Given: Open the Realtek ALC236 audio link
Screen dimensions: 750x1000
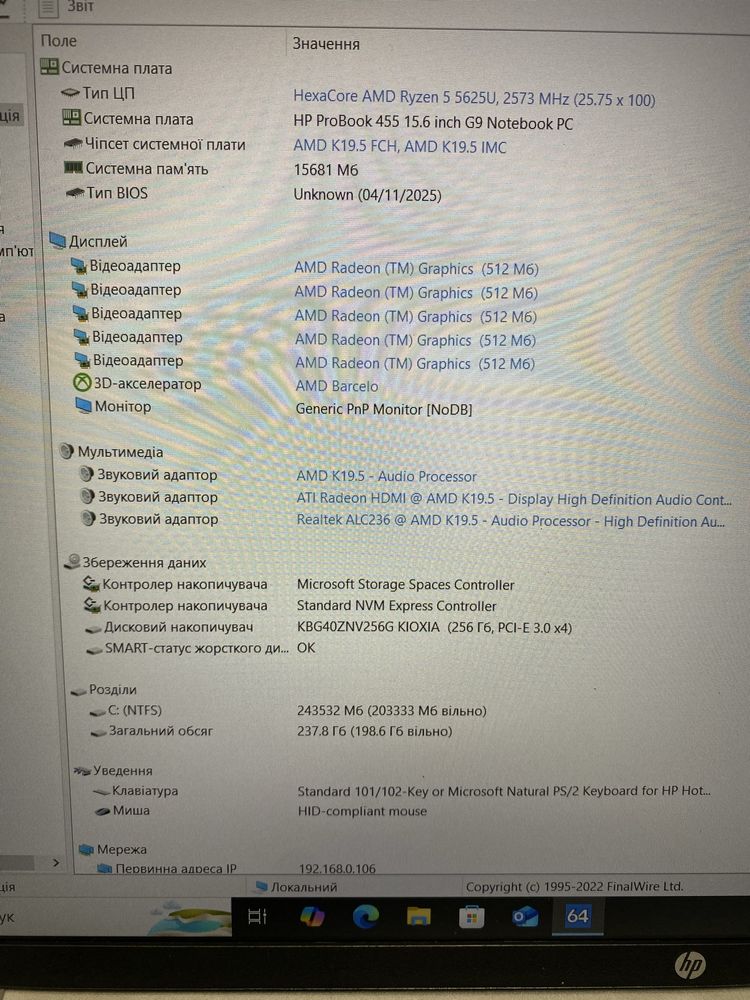Looking at the screenshot, I should (x=511, y=520).
